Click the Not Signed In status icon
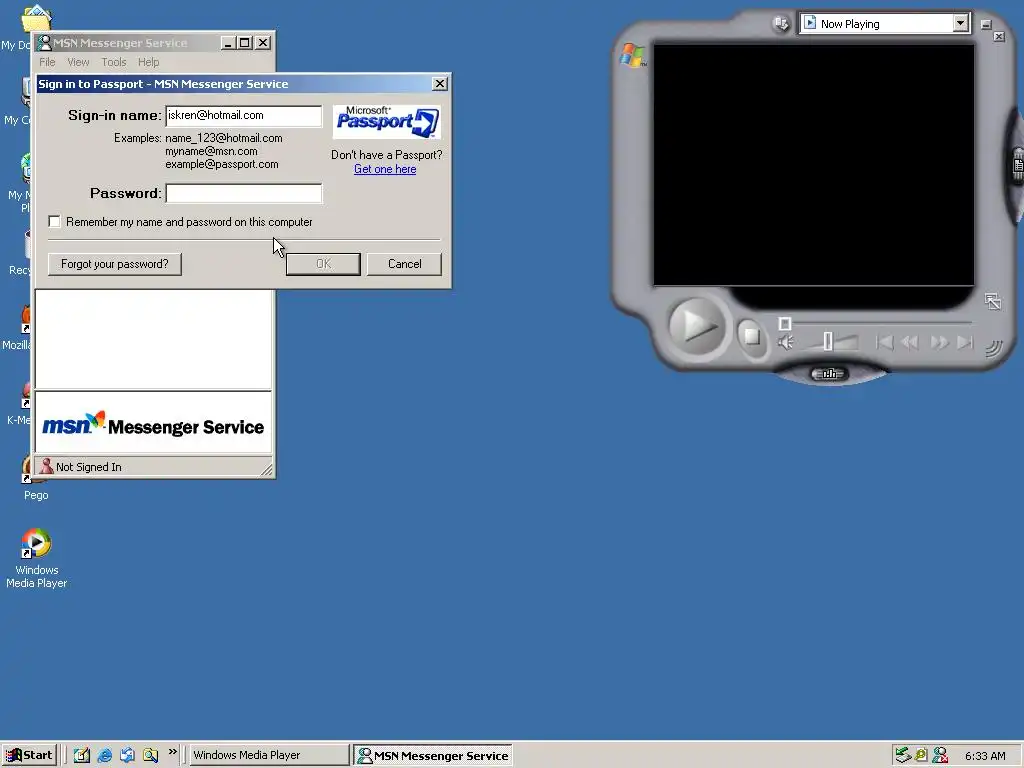 point(46,466)
